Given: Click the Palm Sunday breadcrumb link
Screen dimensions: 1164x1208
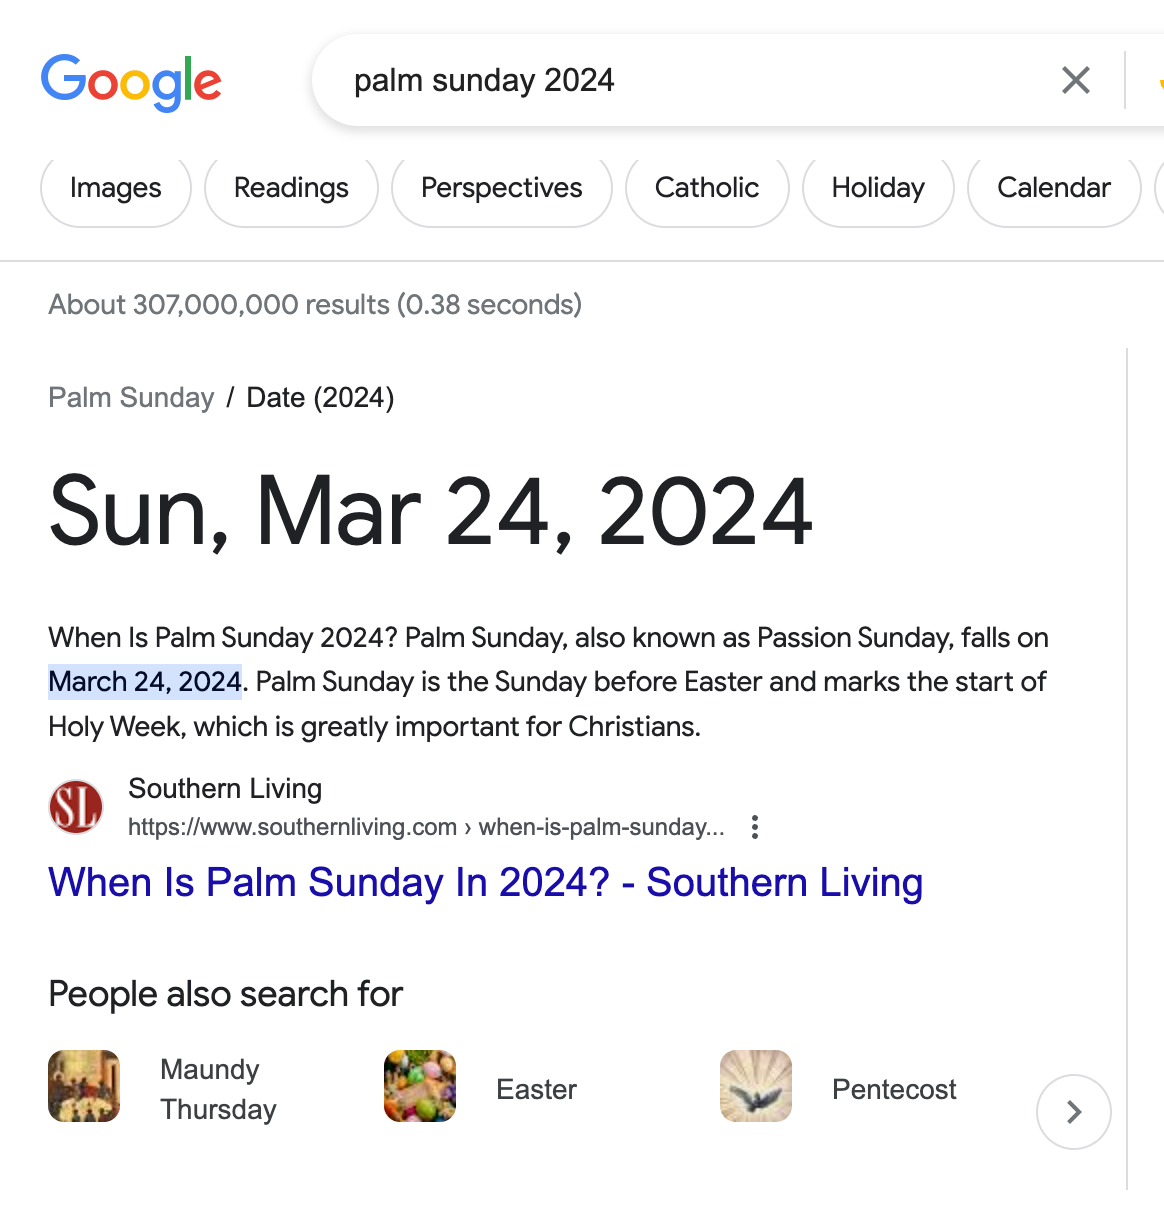Looking at the screenshot, I should 131,398.
